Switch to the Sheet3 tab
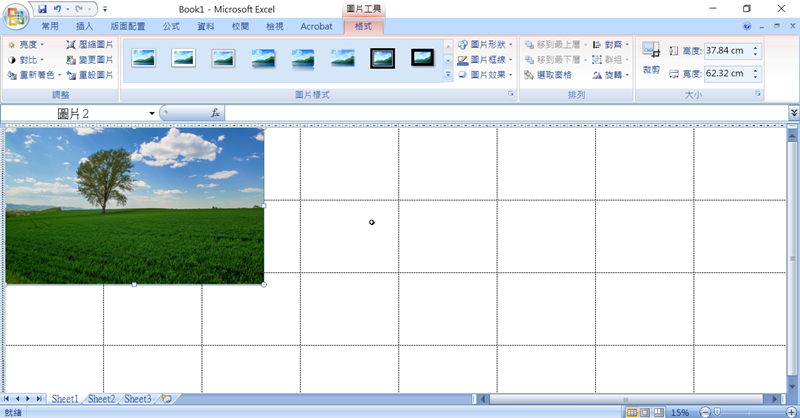The image size is (800, 418). [x=138, y=399]
